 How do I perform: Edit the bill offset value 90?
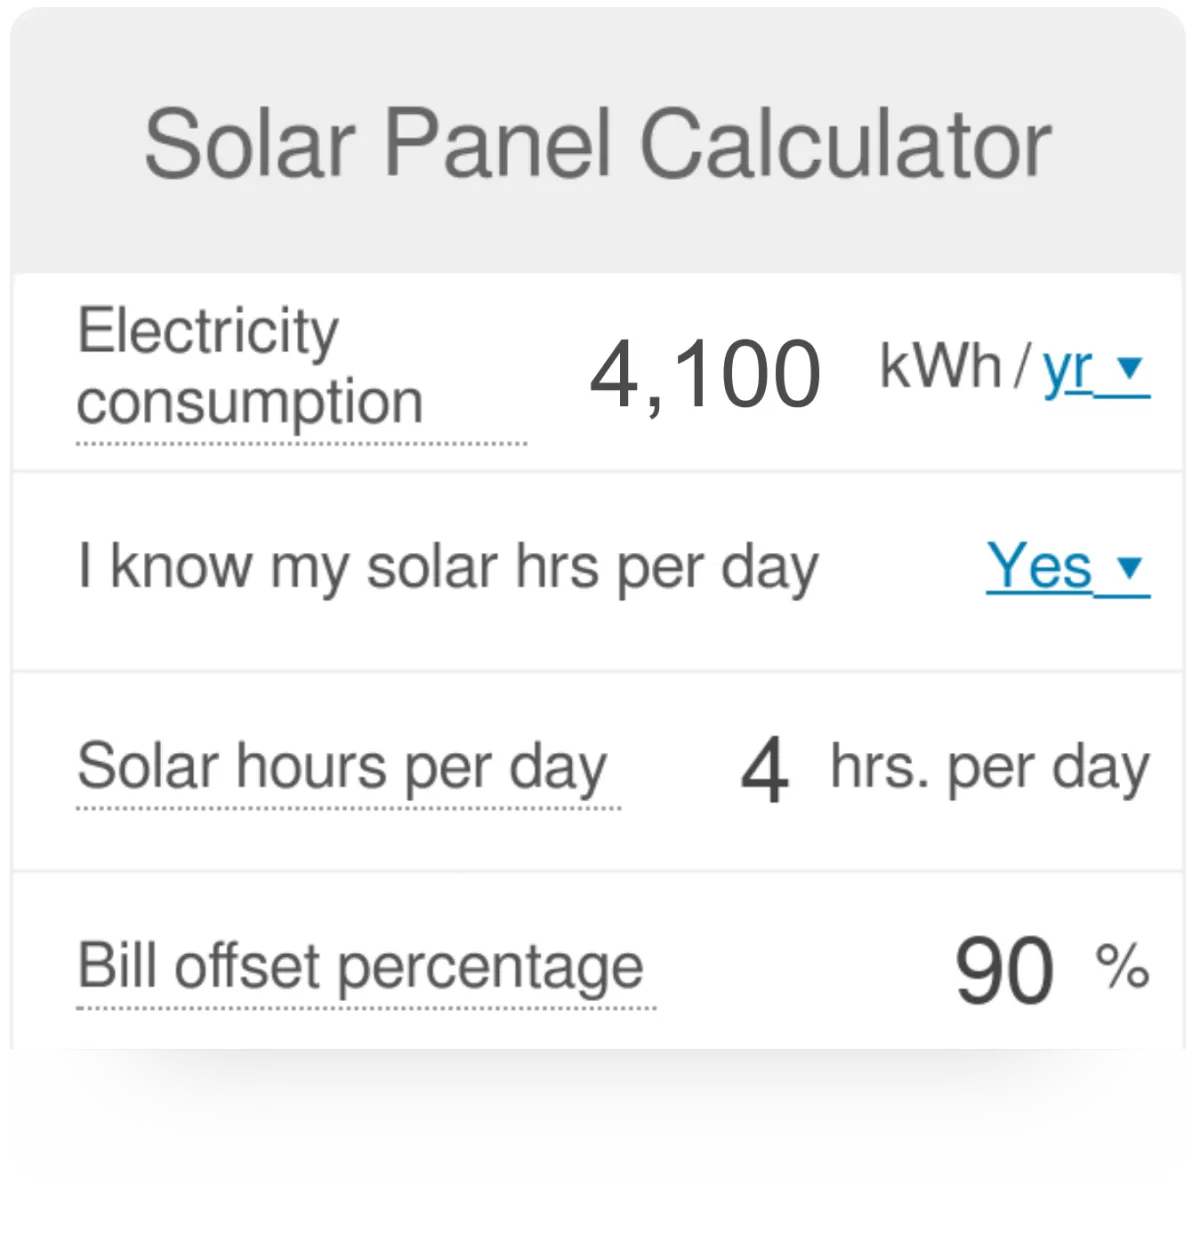pyautogui.click(x=1003, y=969)
